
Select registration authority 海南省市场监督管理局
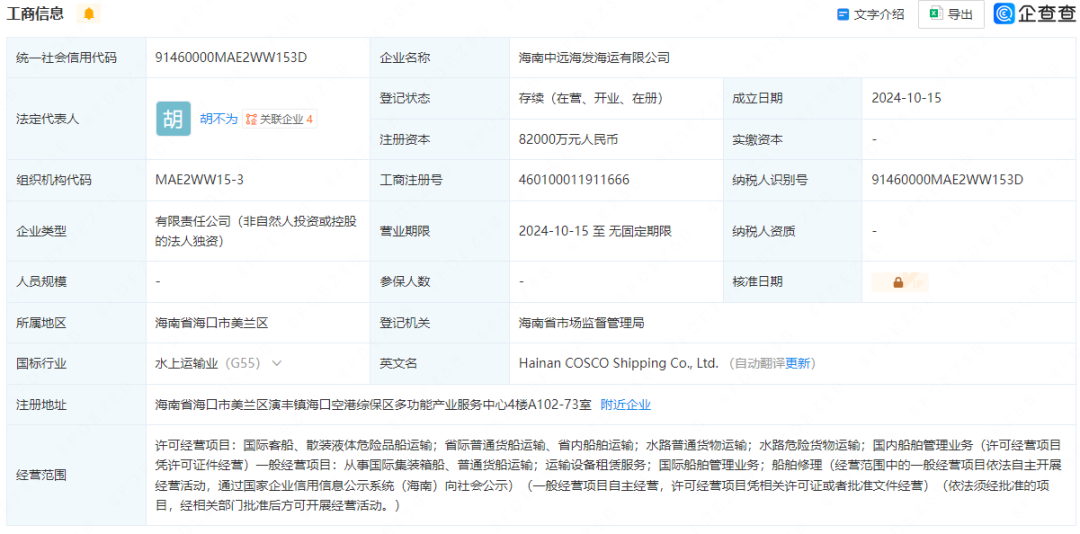[x=581, y=322]
